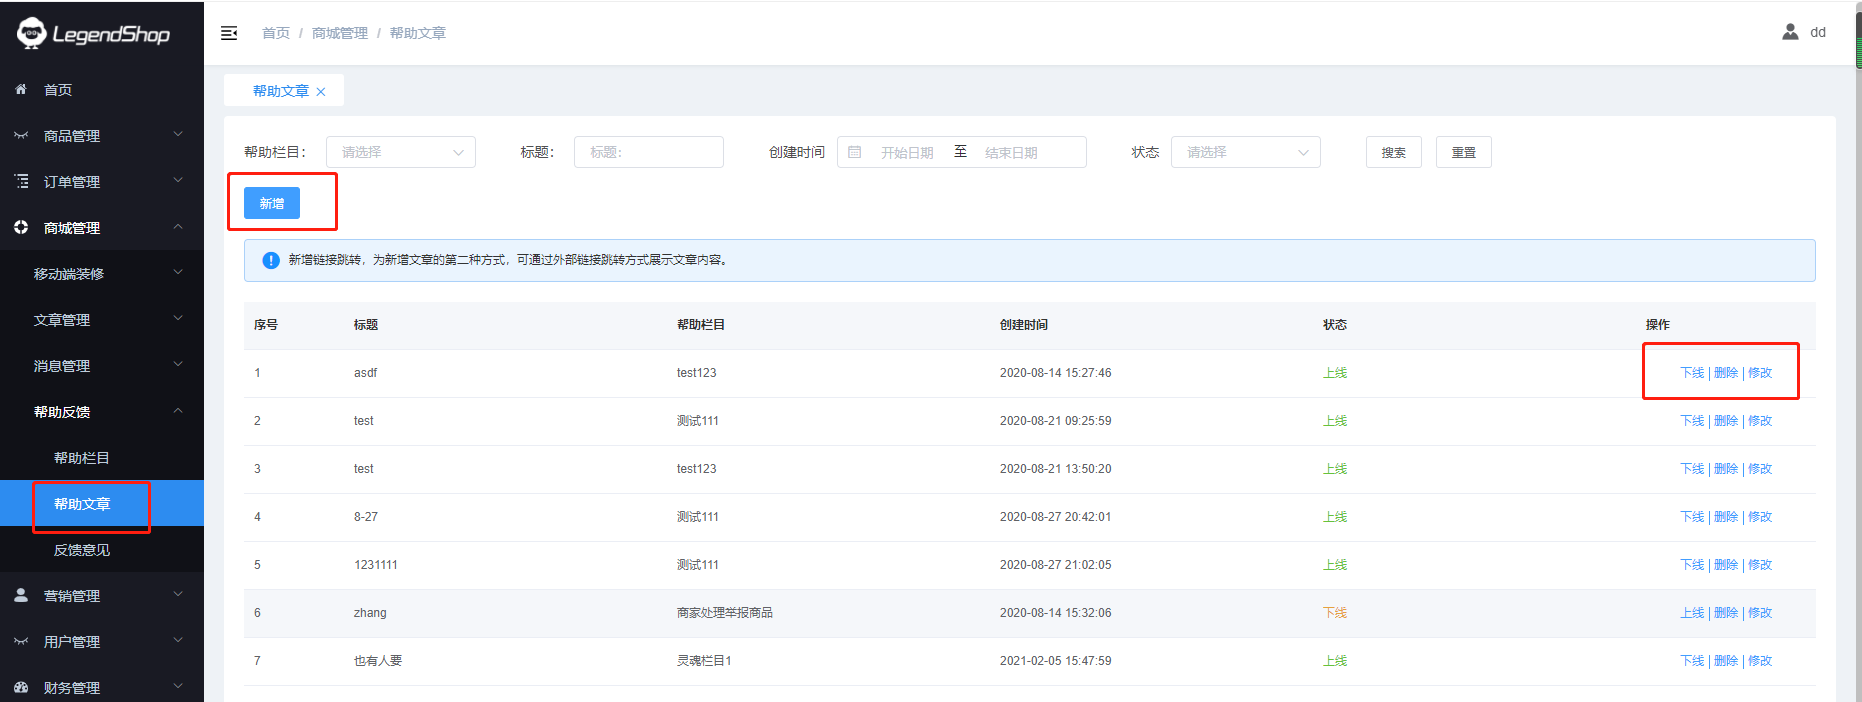Open 反馈意见 in the sidebar

tap(82, 549)
